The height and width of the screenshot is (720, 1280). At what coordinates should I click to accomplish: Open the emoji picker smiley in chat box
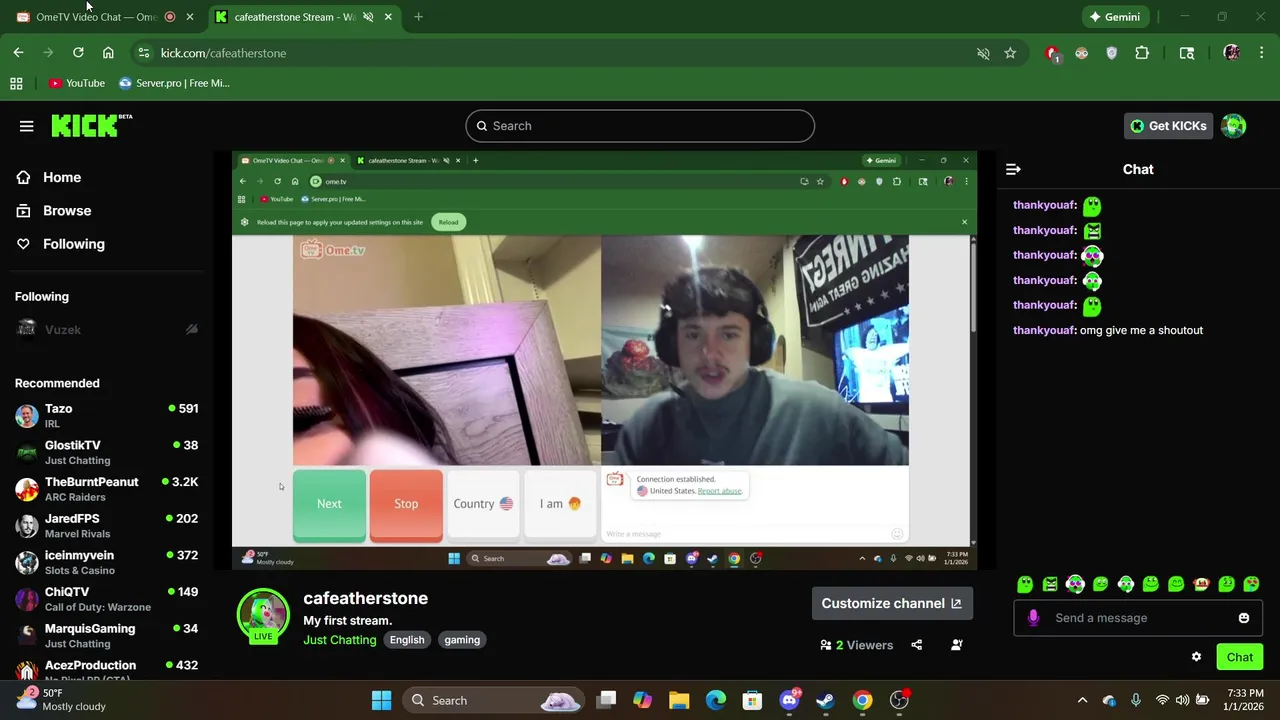pyautogui.click(x=1244, y=618)
